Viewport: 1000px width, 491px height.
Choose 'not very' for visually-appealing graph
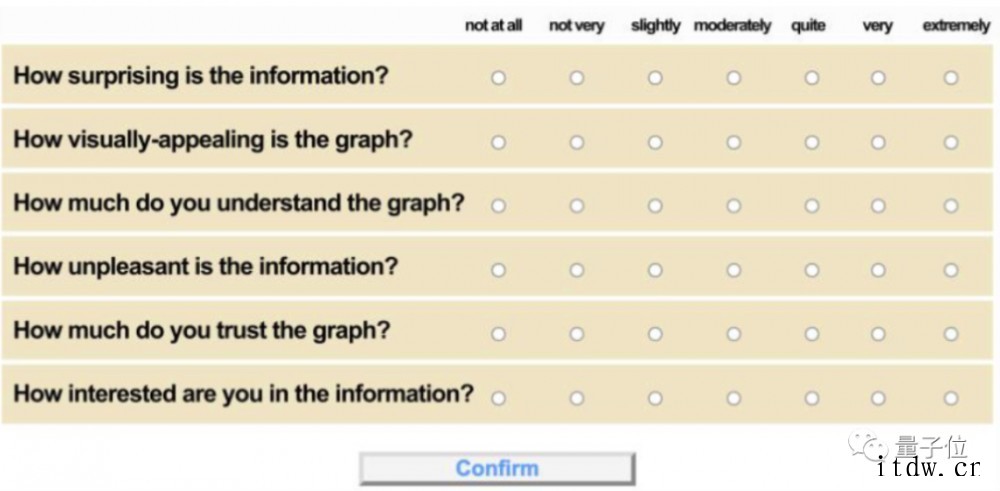coord(577,142)
